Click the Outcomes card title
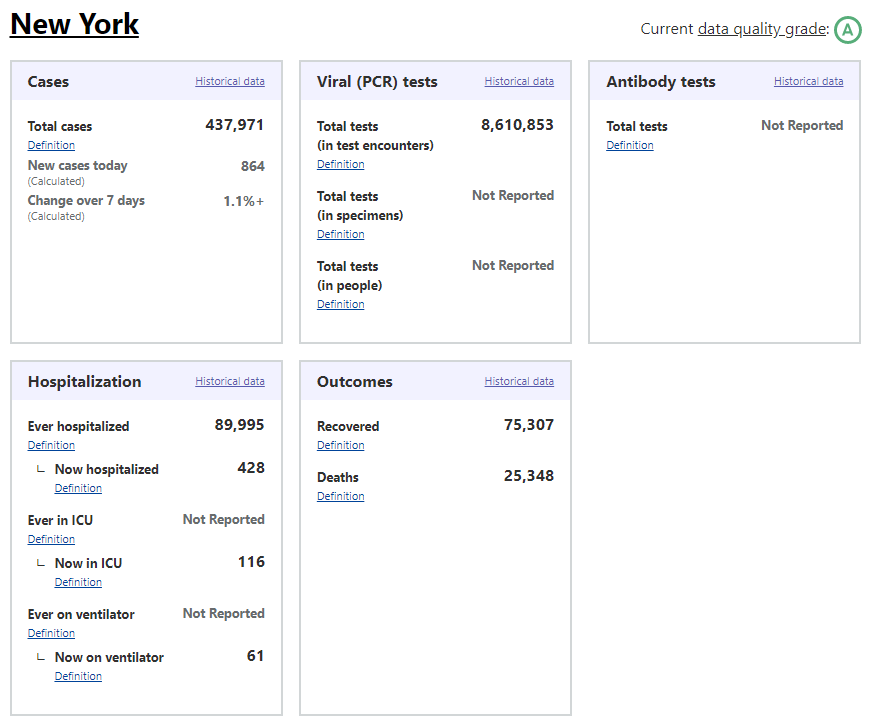The width and height of the screenshot is (878, 728). pyautogui.click(x=354, y=382)
